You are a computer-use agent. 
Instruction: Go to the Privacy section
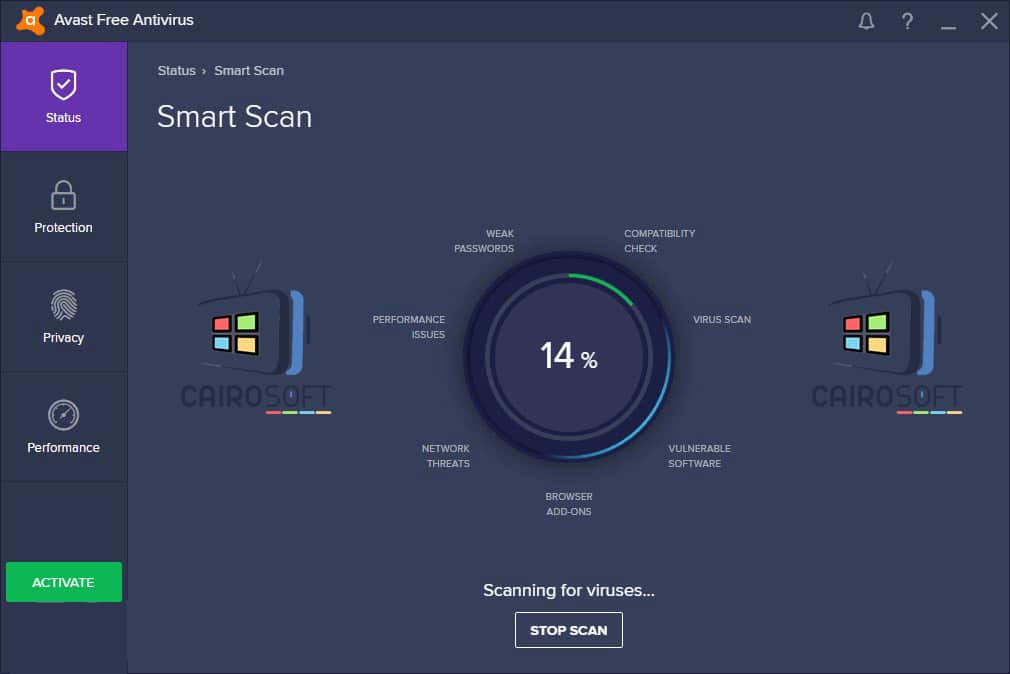tap(64, 317)
